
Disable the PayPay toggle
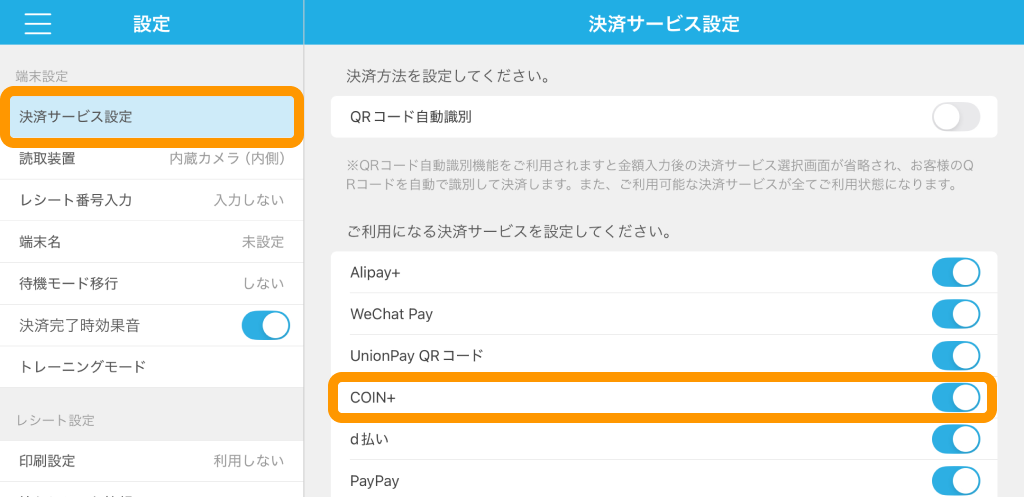(955, 481)
